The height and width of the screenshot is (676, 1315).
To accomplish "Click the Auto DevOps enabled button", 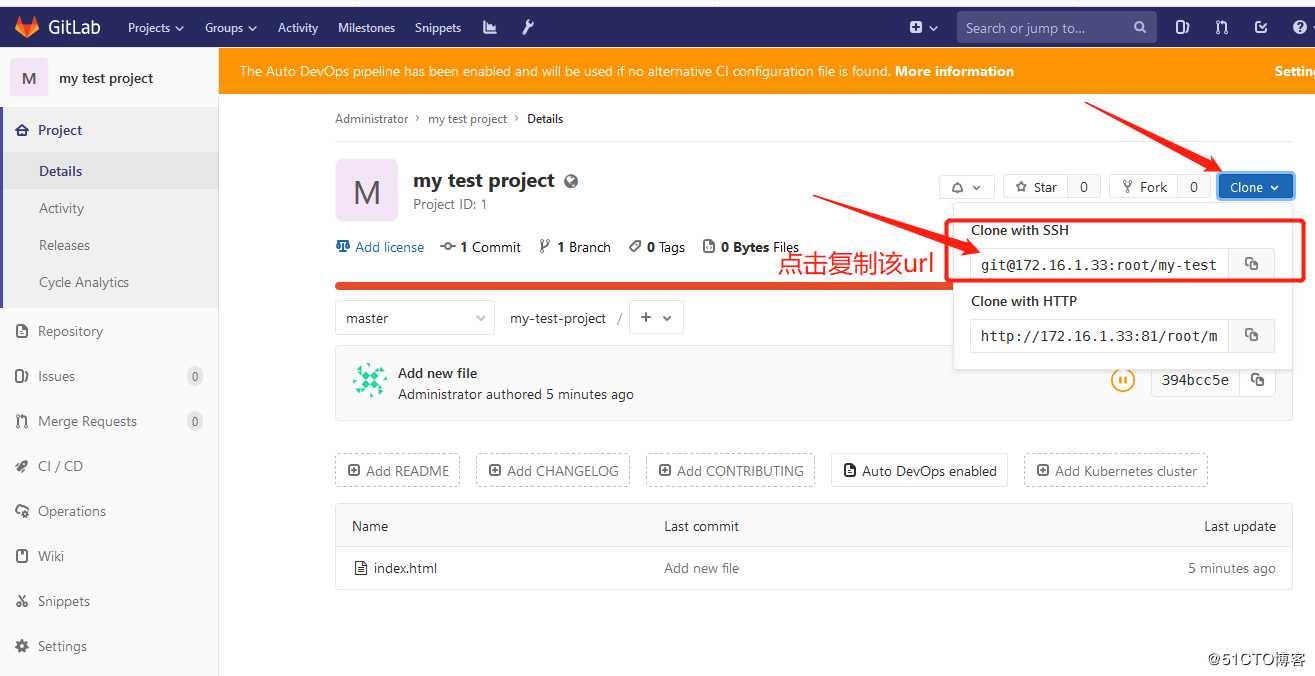I will (x=920, y=470).
